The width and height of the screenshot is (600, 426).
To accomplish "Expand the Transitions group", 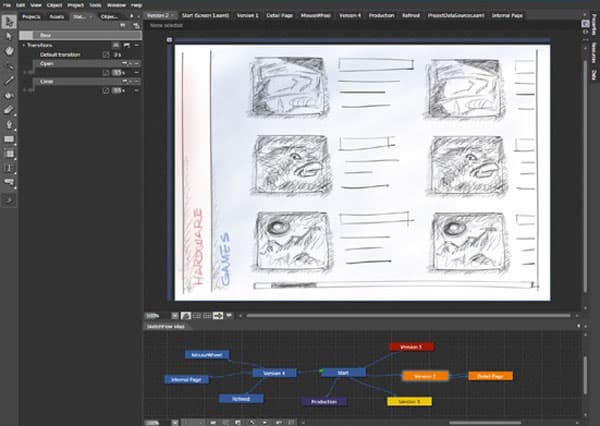I will click(24, 45).
